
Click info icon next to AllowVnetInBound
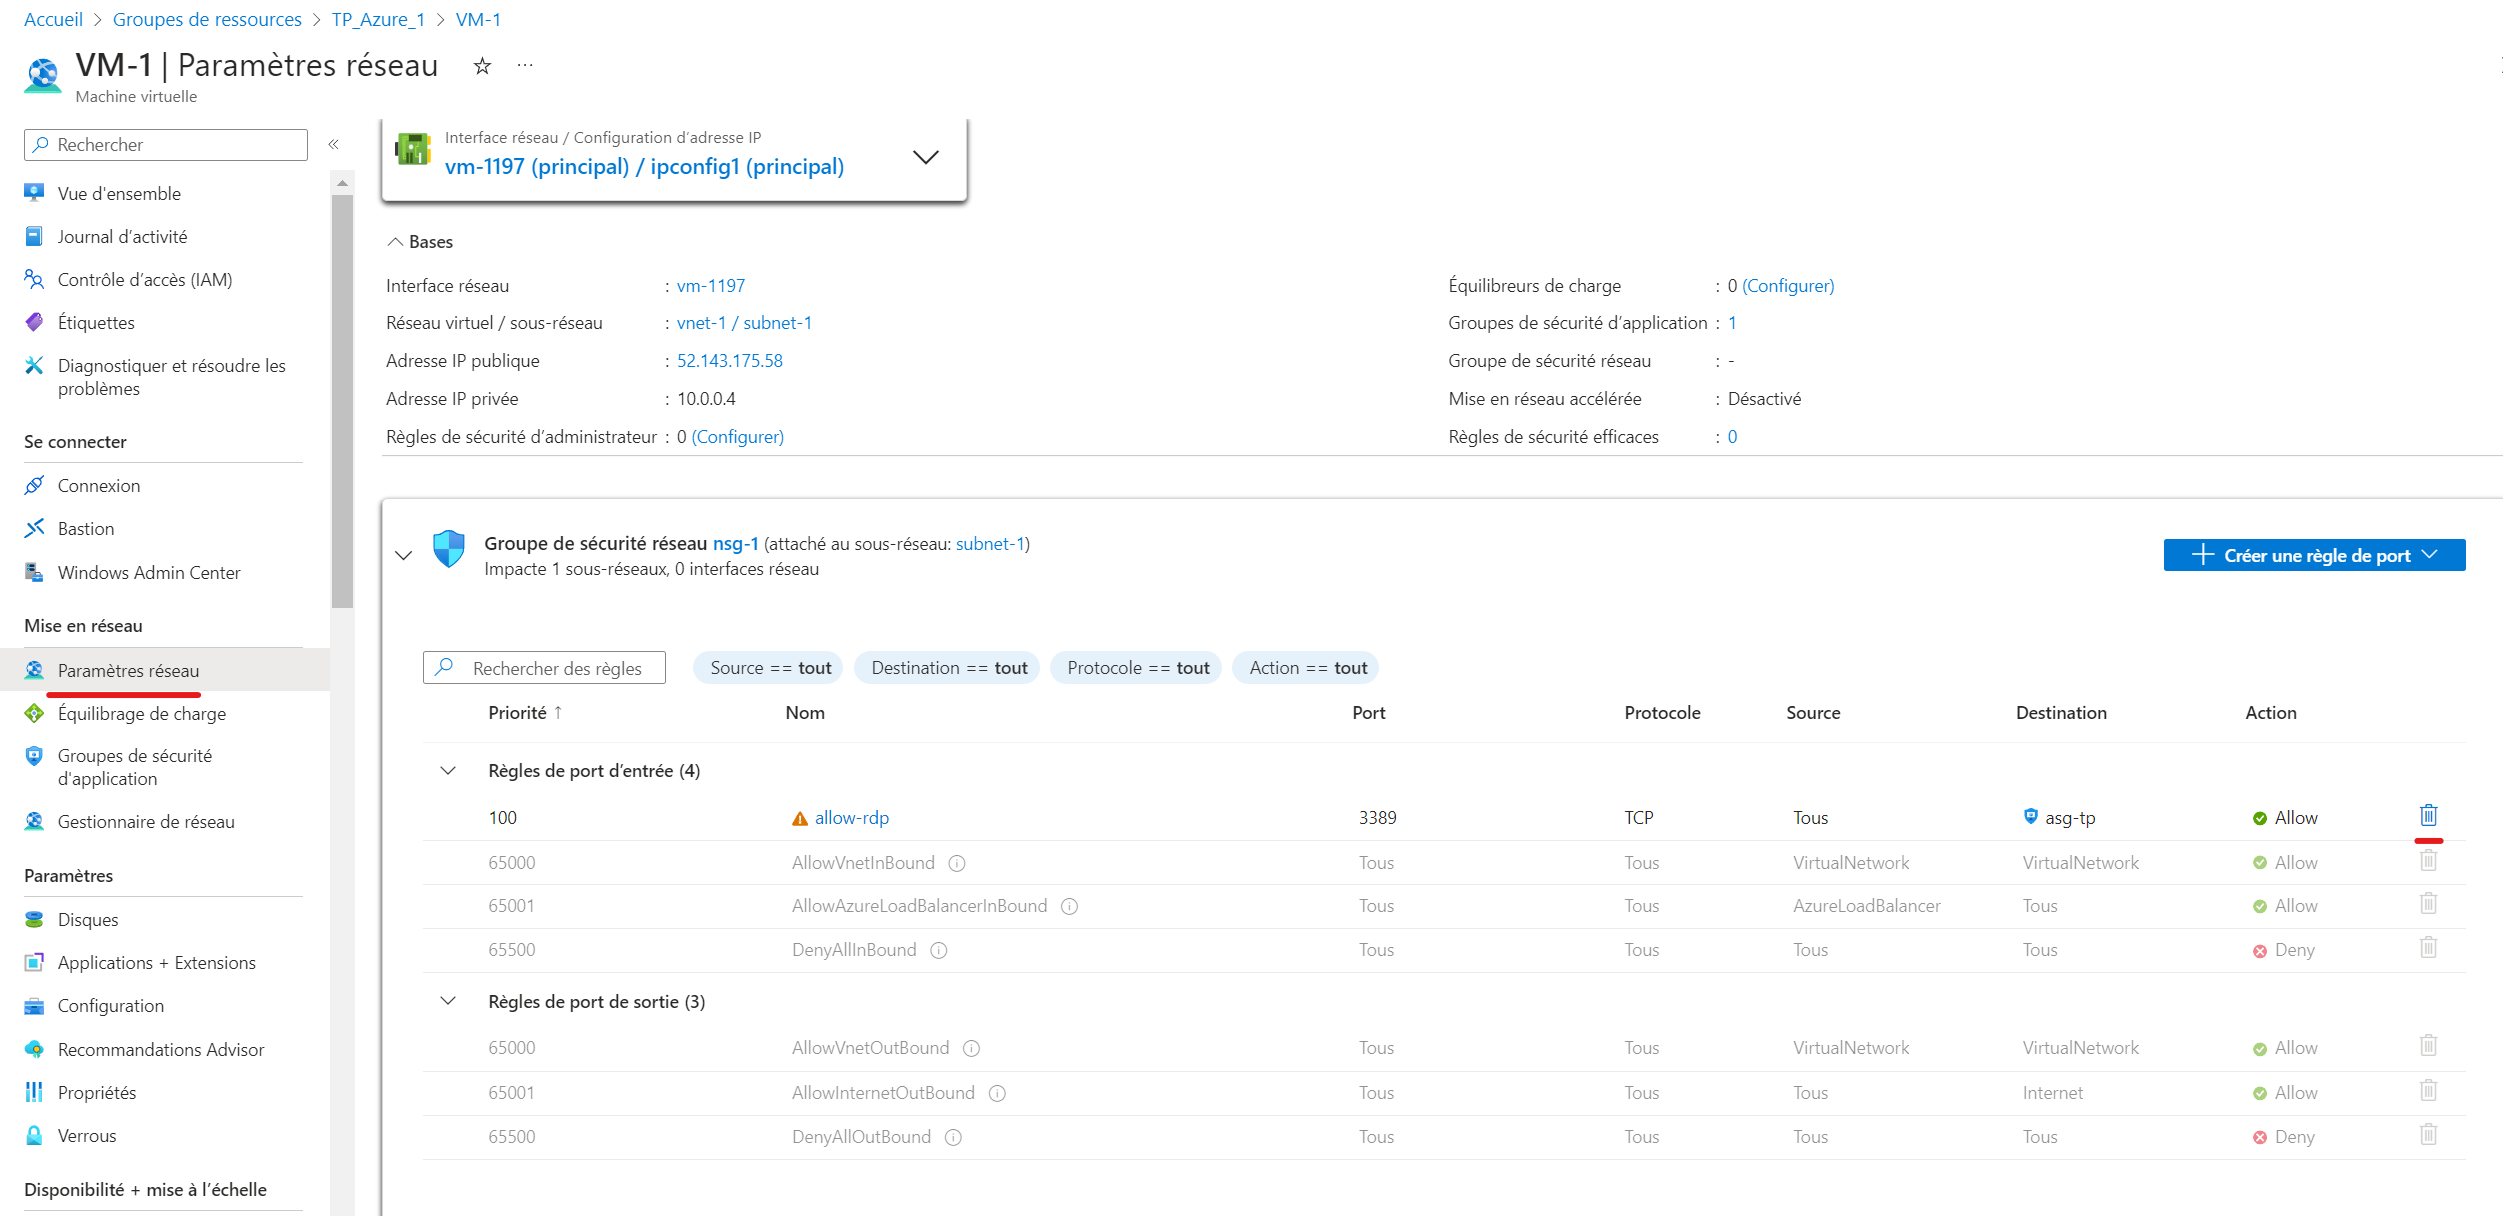pyautogui.click(x=957, y=863)
